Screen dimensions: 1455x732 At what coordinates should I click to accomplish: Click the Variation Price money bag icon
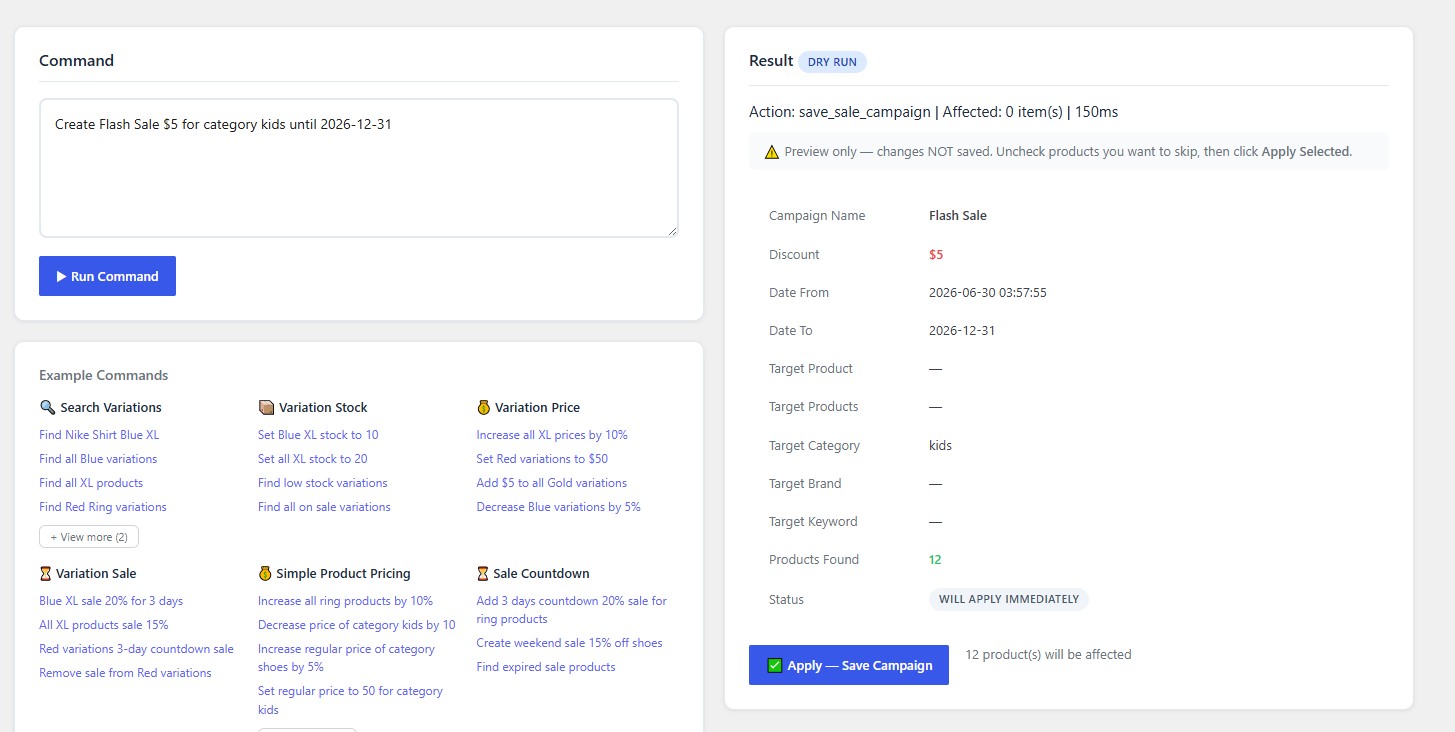click(x=484, y=407)
